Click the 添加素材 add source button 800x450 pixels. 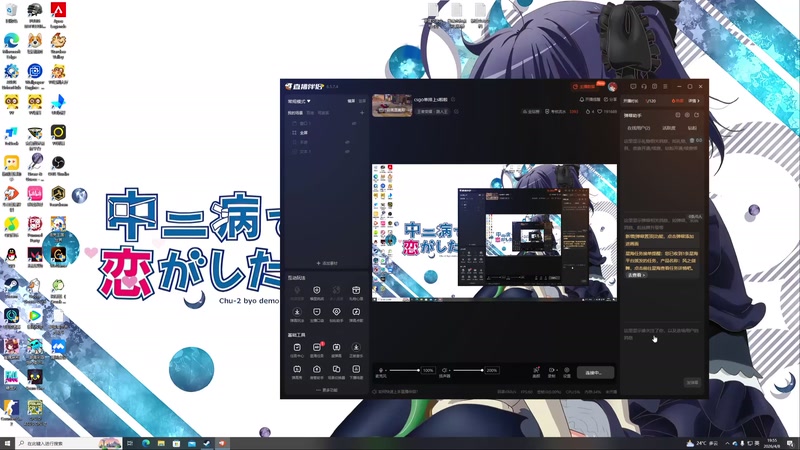tap(327, 263)
